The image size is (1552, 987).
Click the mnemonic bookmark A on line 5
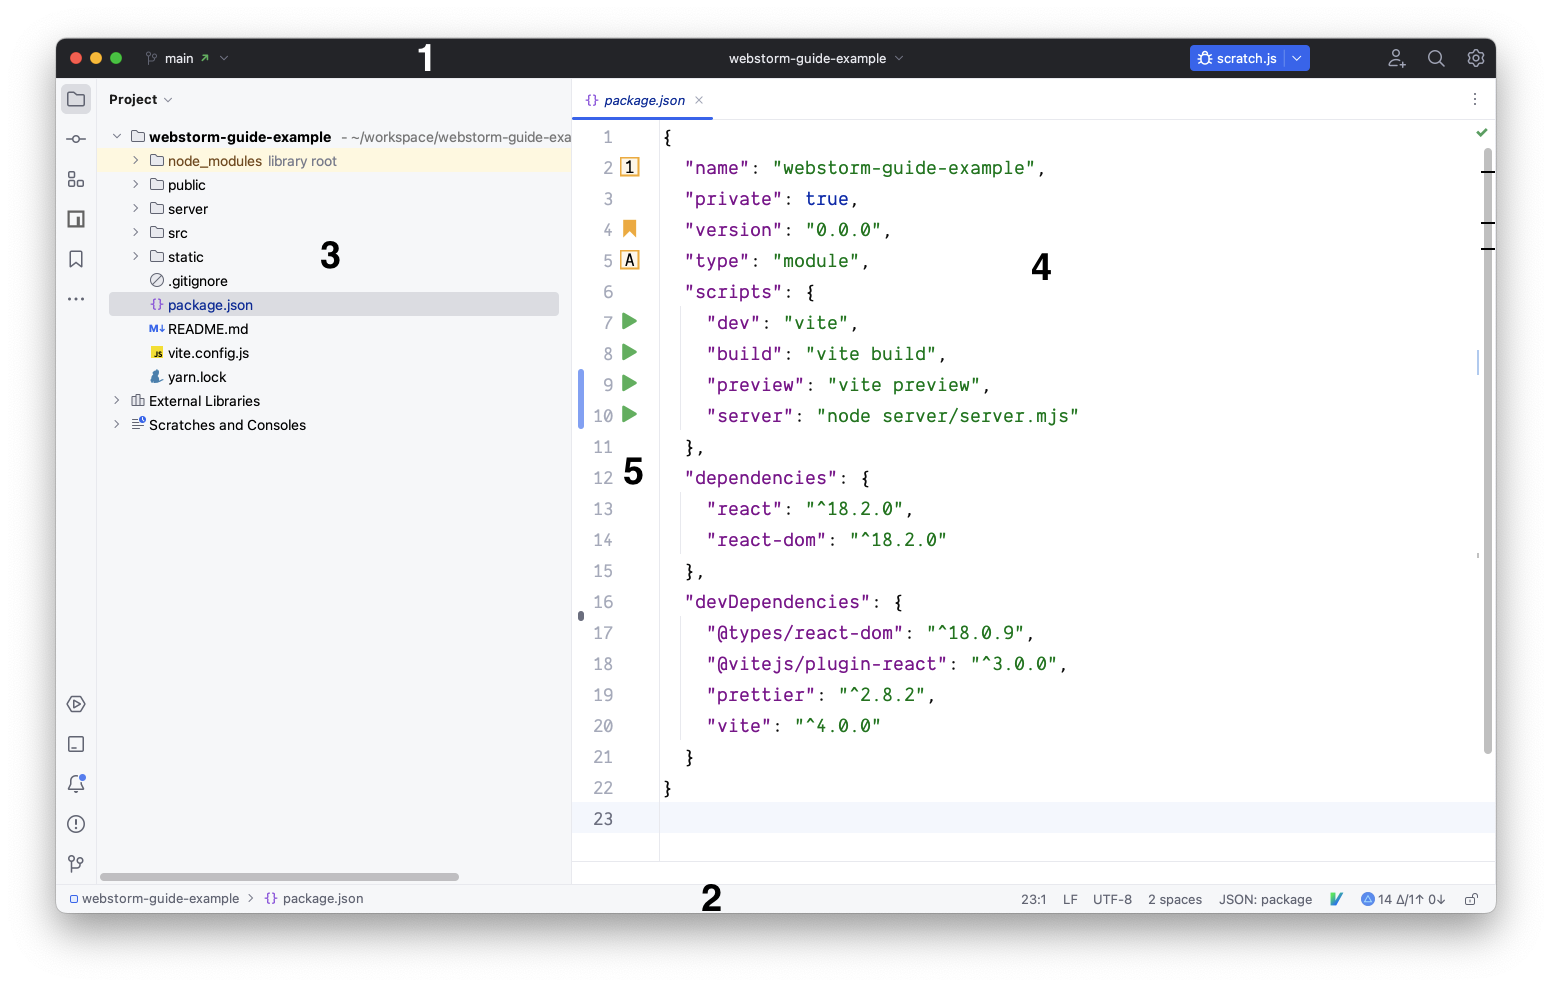tap(630, 260)
